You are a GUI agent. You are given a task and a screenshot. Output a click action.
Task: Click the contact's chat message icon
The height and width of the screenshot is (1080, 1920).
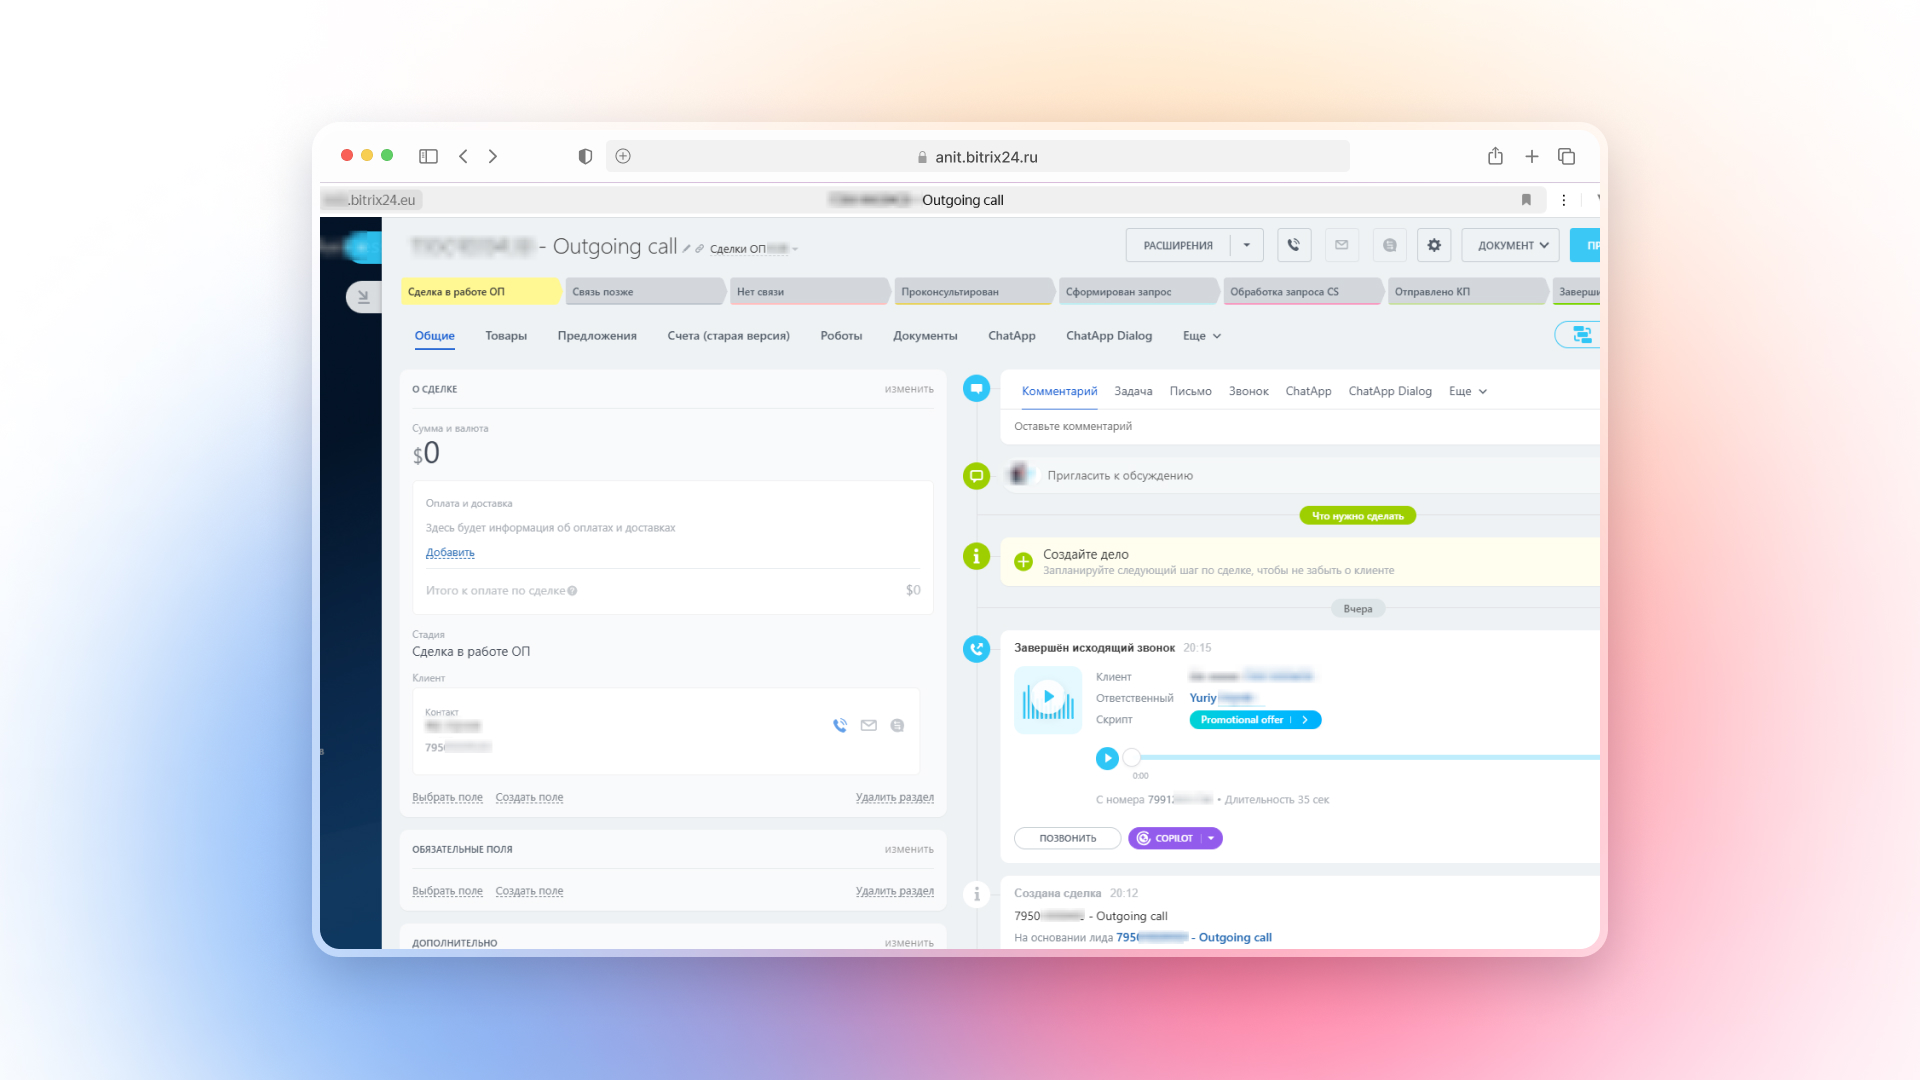pyautogui.click(x=897, y=726)
